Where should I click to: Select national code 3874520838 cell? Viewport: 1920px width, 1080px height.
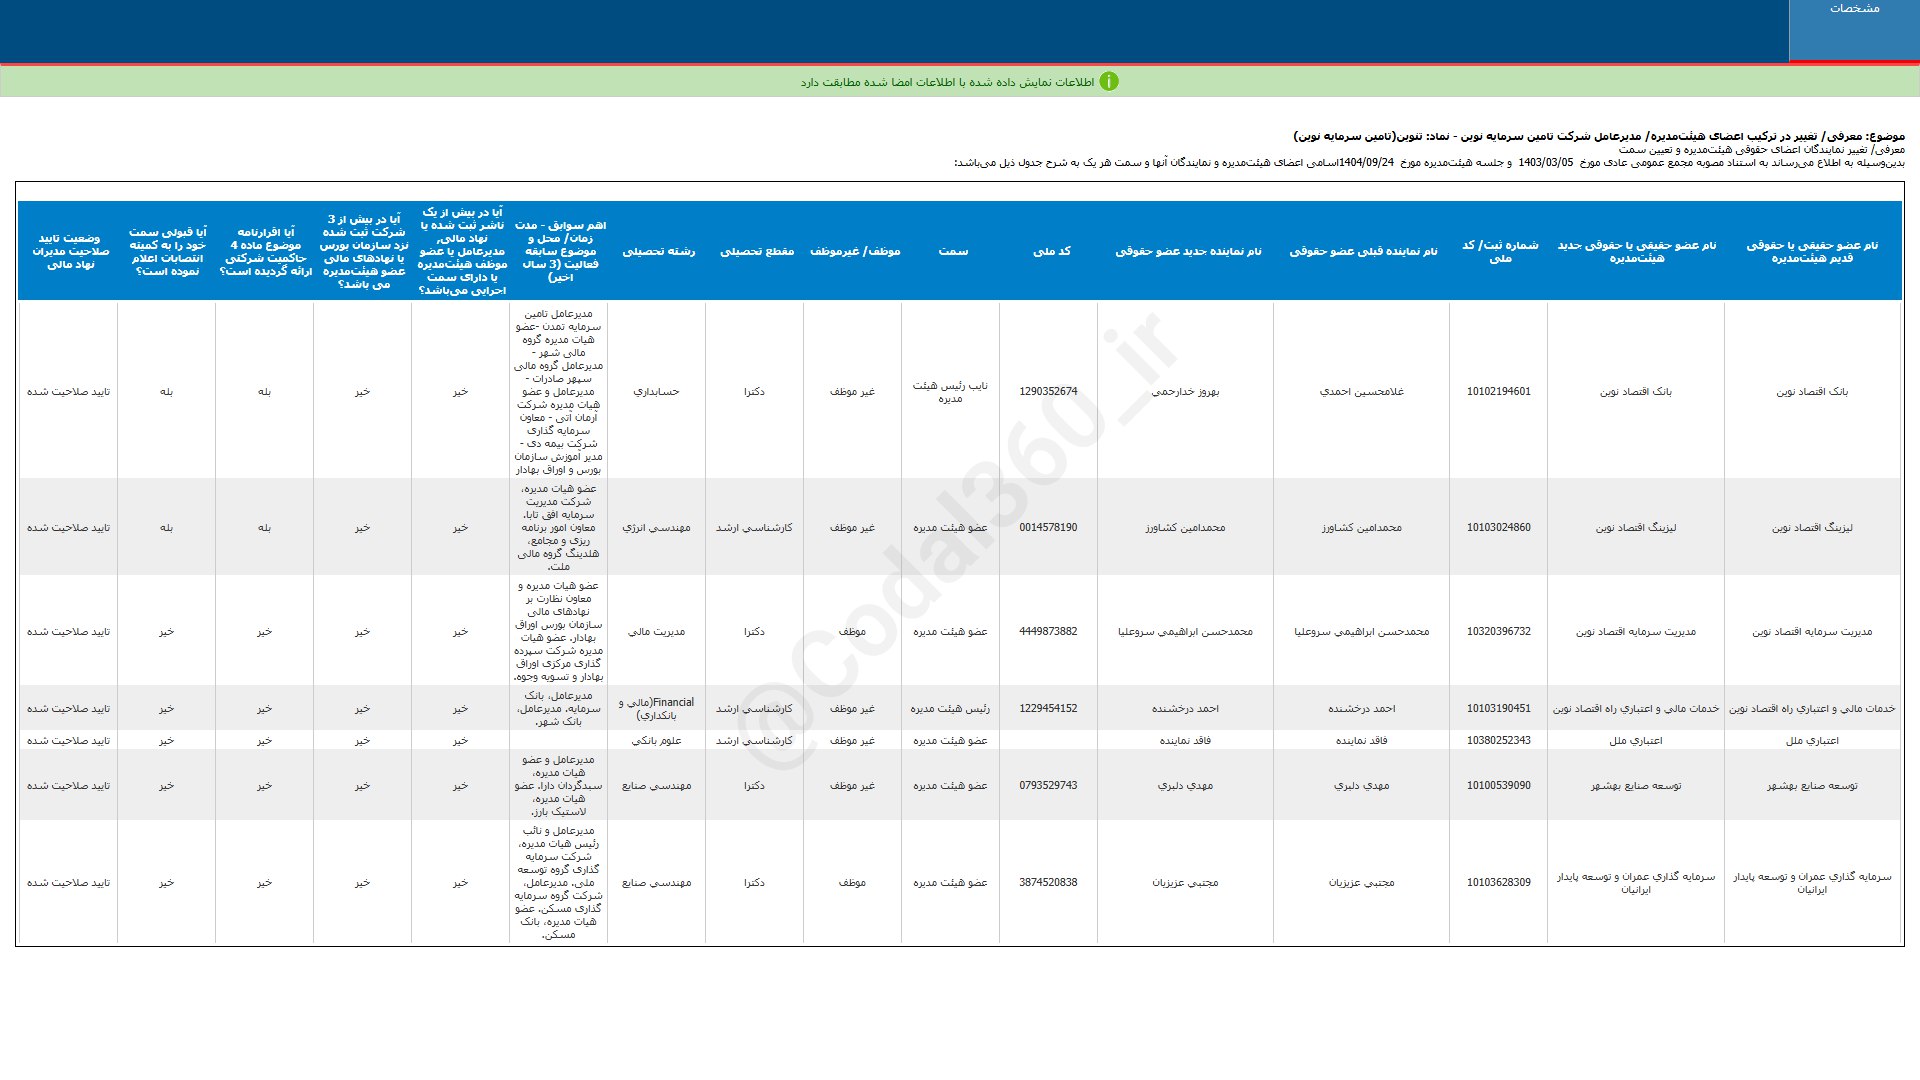click(x=1048, y=883)
